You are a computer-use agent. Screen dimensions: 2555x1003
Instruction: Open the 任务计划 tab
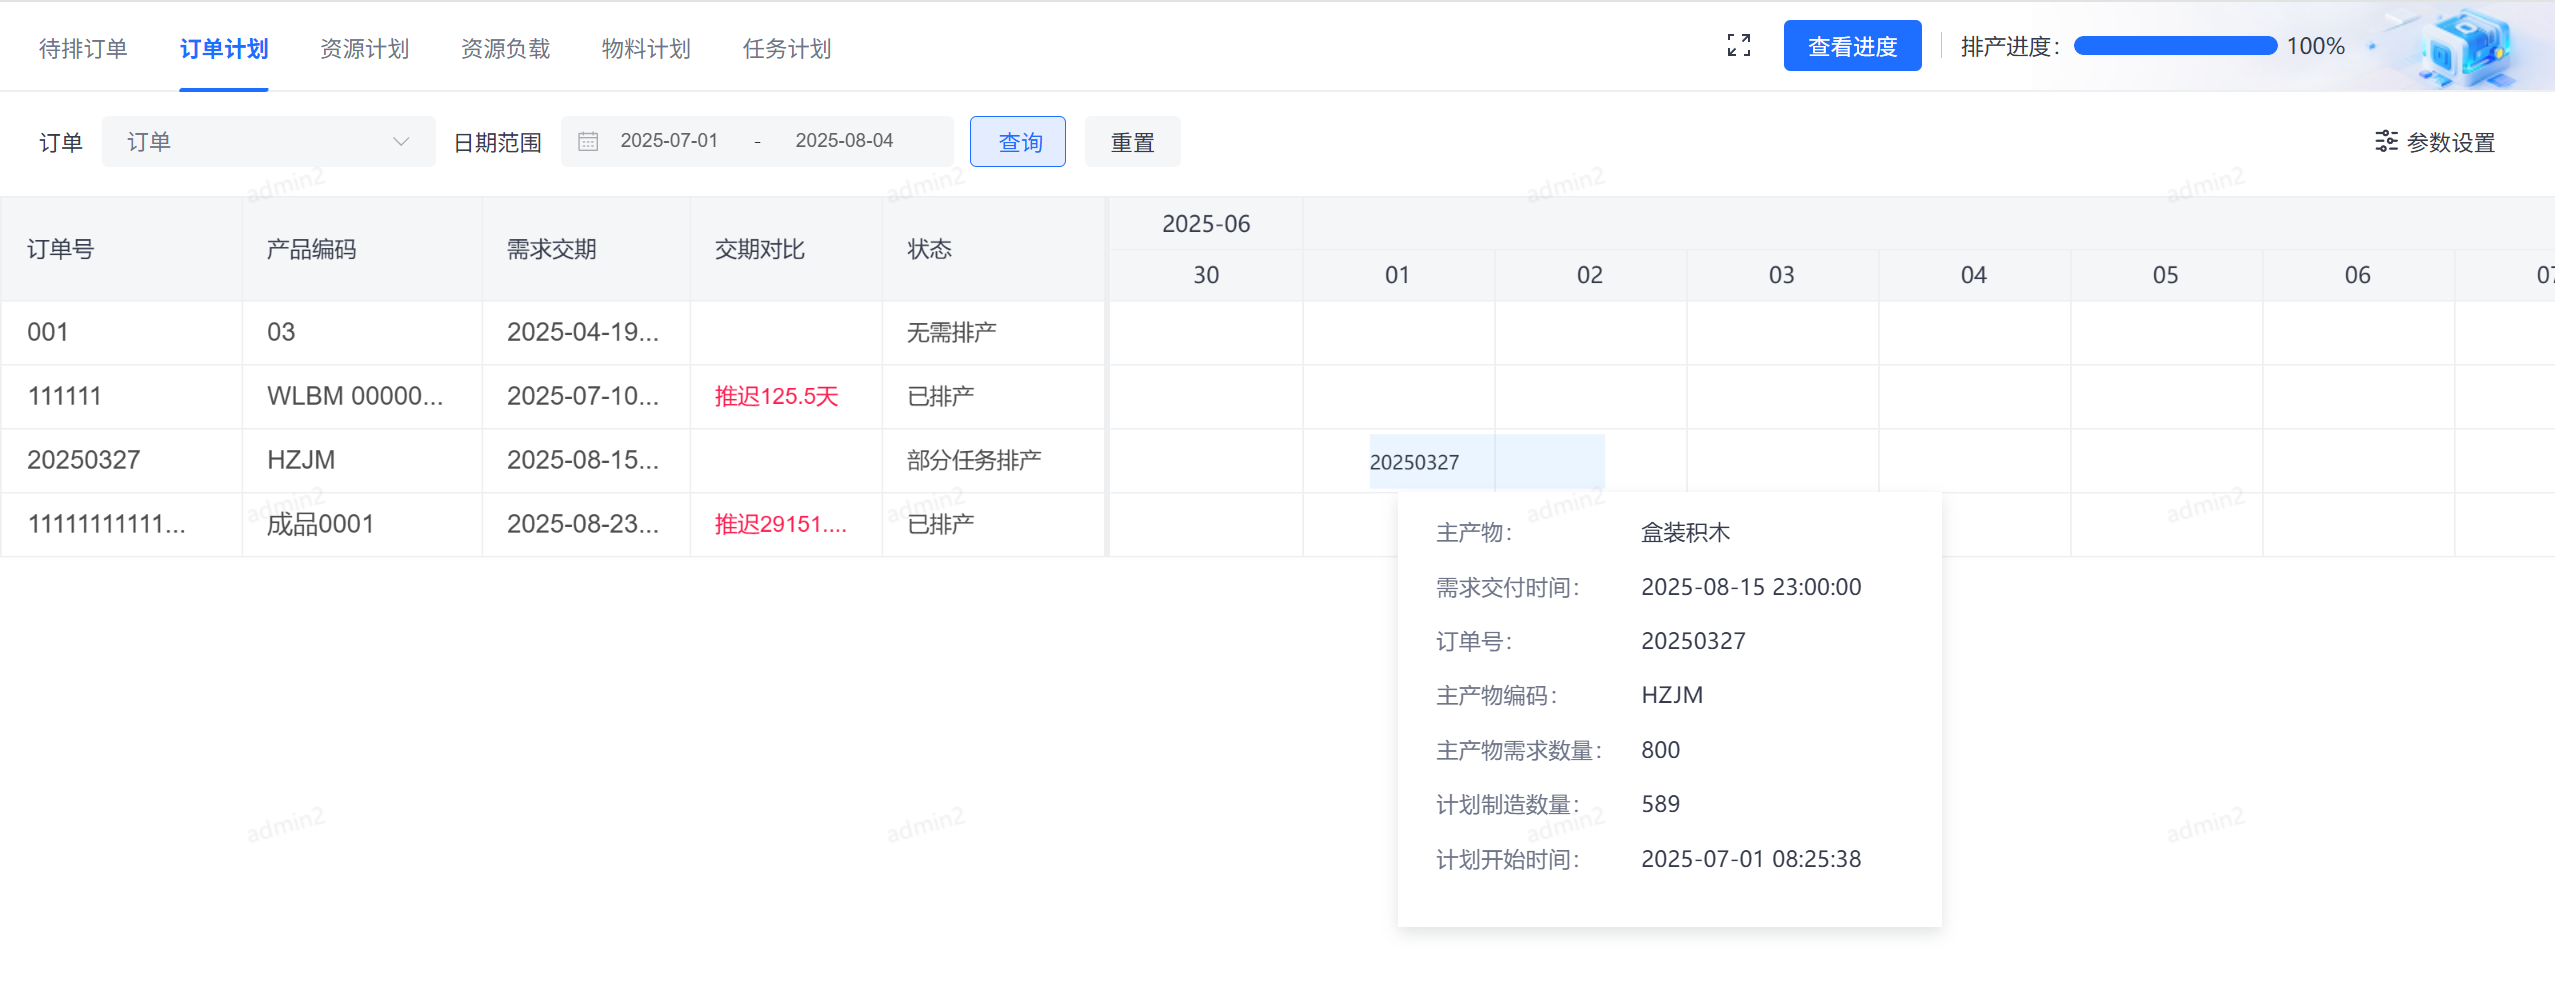pos(787,48)
